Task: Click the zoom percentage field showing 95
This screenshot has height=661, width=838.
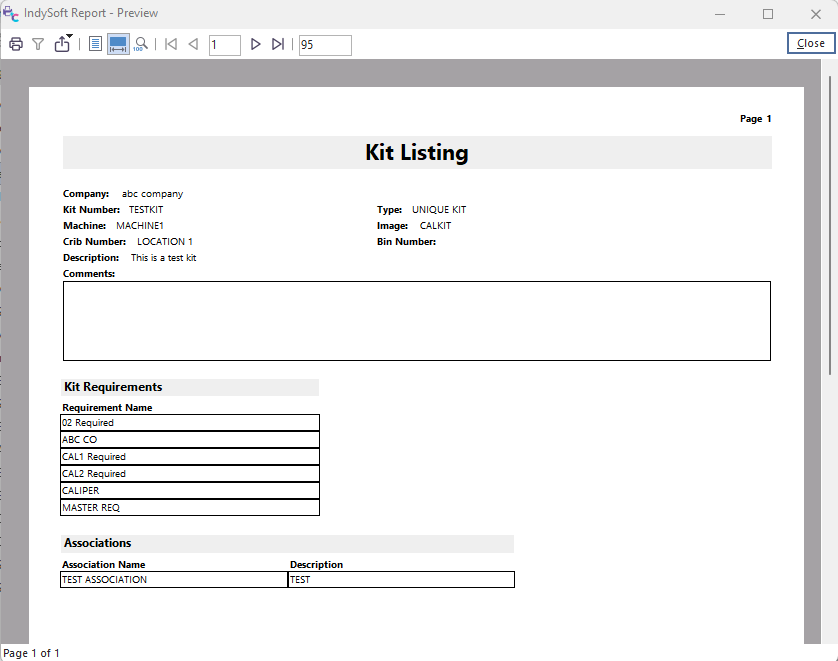Action: coord(325,45)
